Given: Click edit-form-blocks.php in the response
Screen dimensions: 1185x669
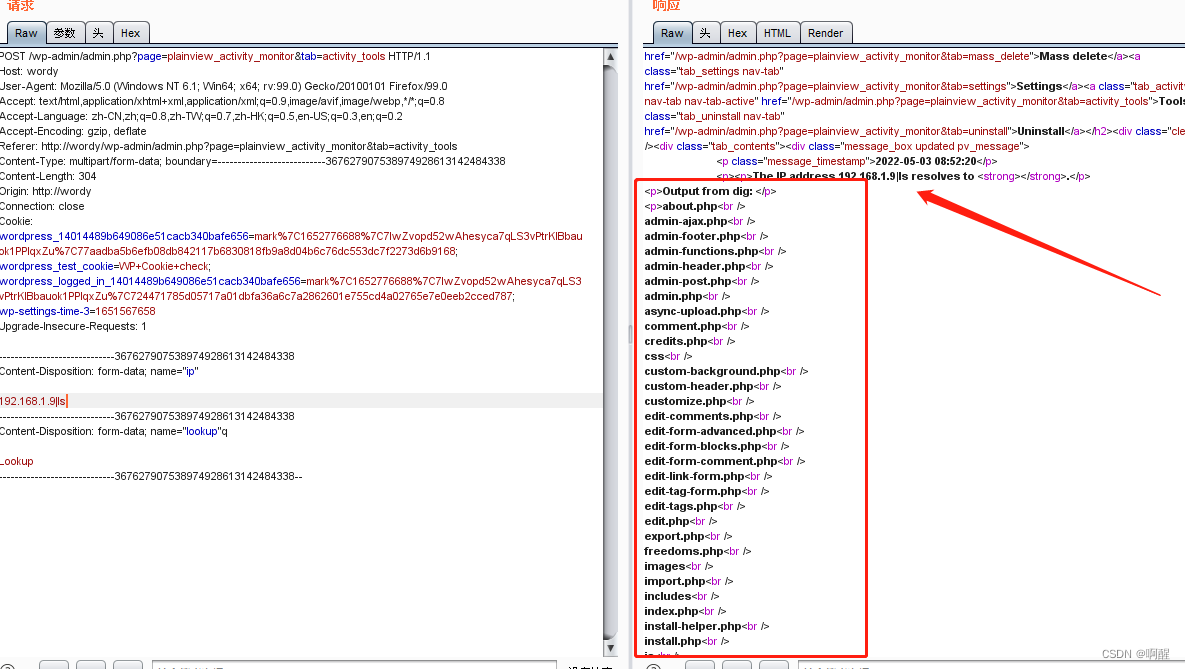Looking at the screenshot, I should tap(703, 446).
